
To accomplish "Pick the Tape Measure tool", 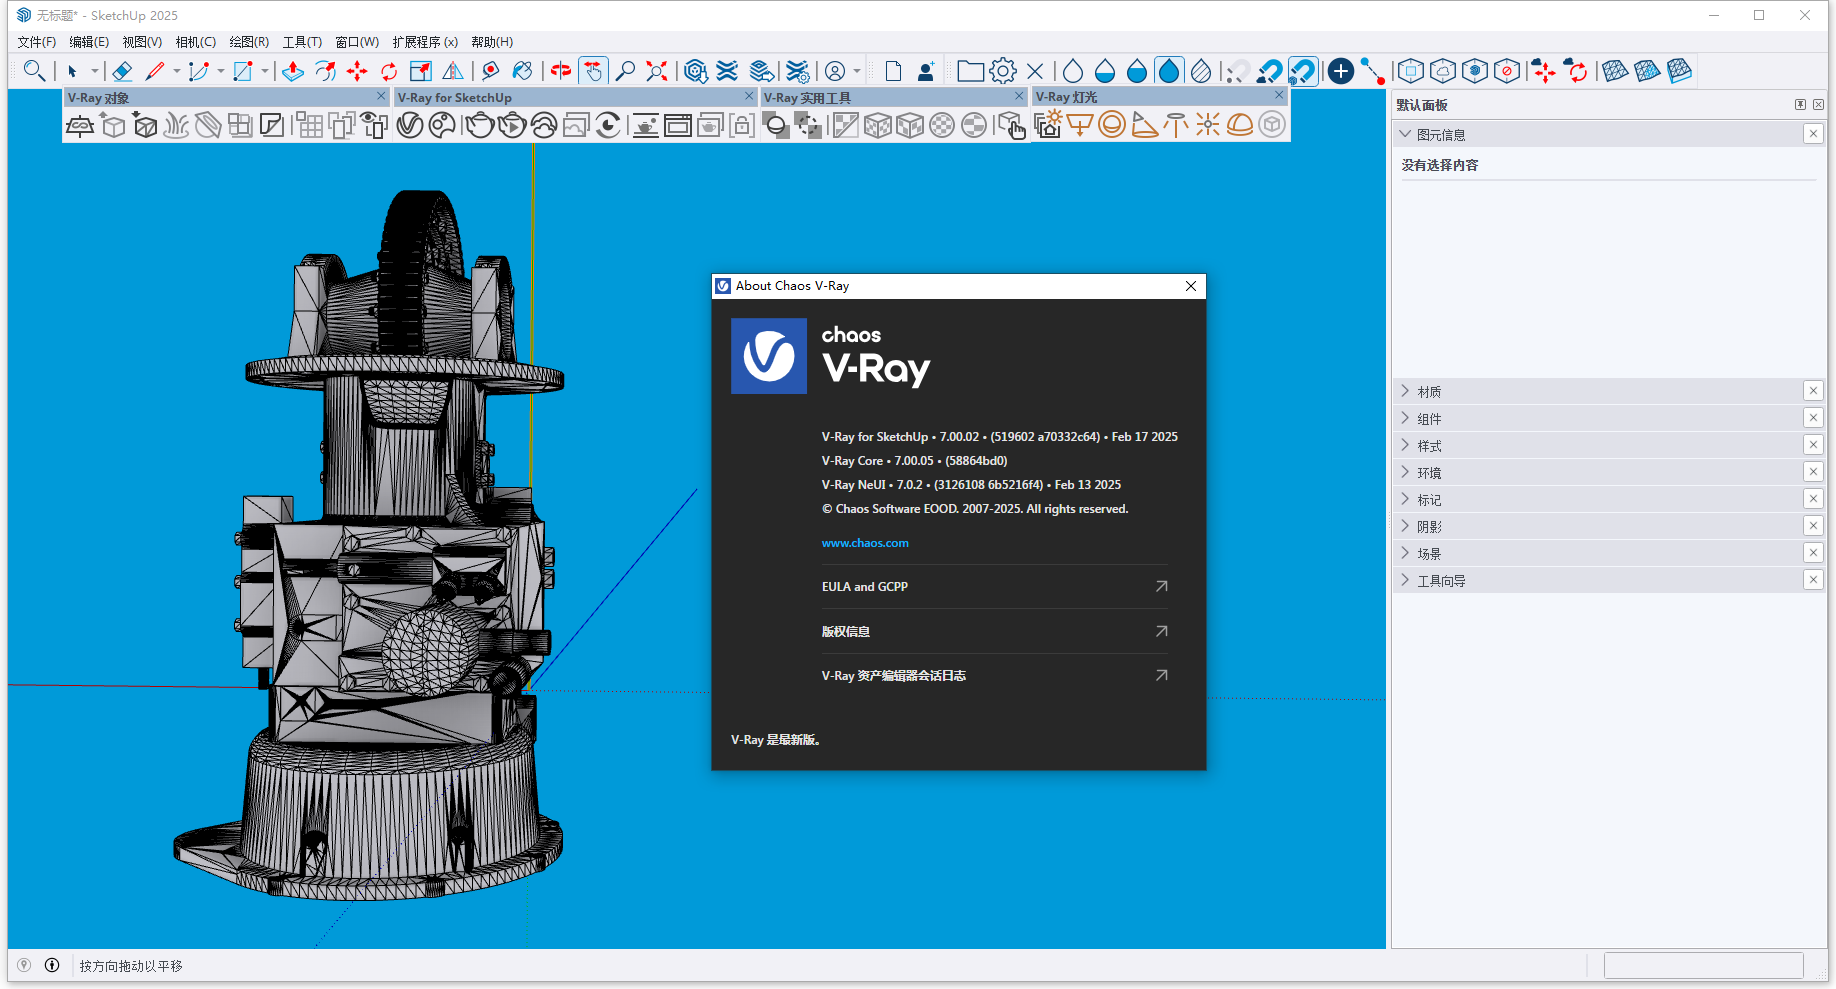I will (x=490, y=71).
